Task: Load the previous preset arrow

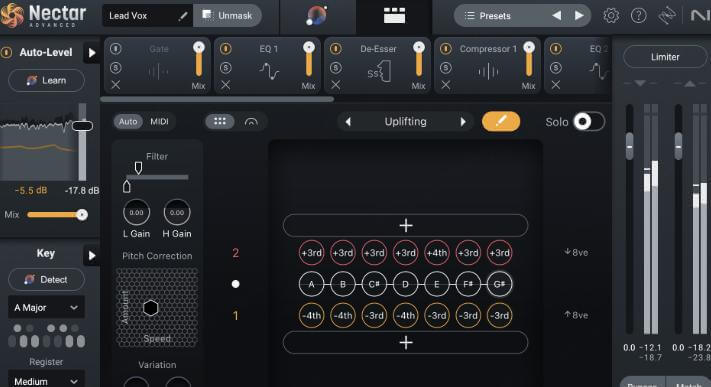Action: tap(556, 16)
